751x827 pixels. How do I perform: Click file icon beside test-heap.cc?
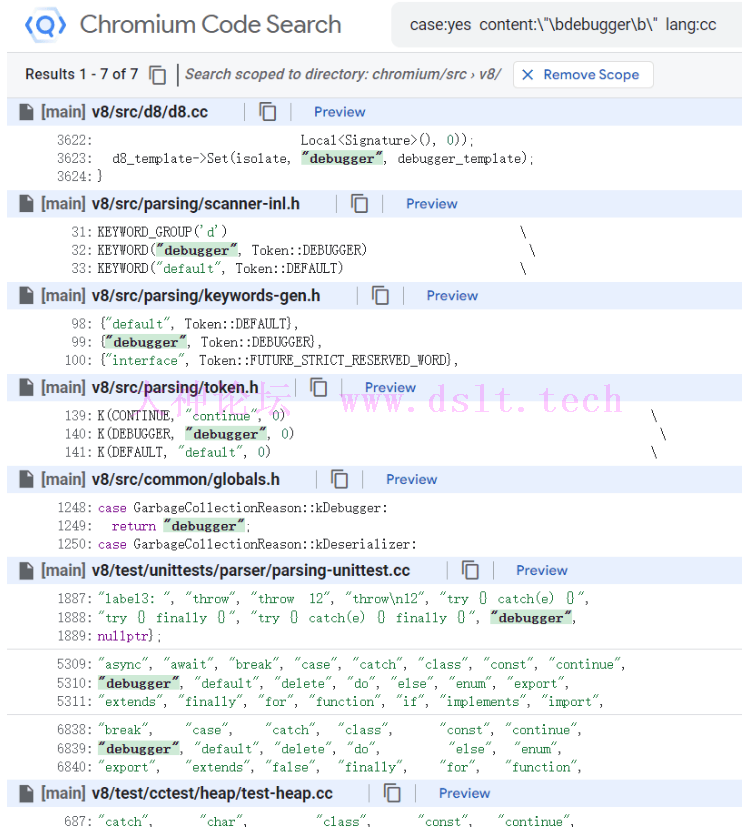pos(26,793)
